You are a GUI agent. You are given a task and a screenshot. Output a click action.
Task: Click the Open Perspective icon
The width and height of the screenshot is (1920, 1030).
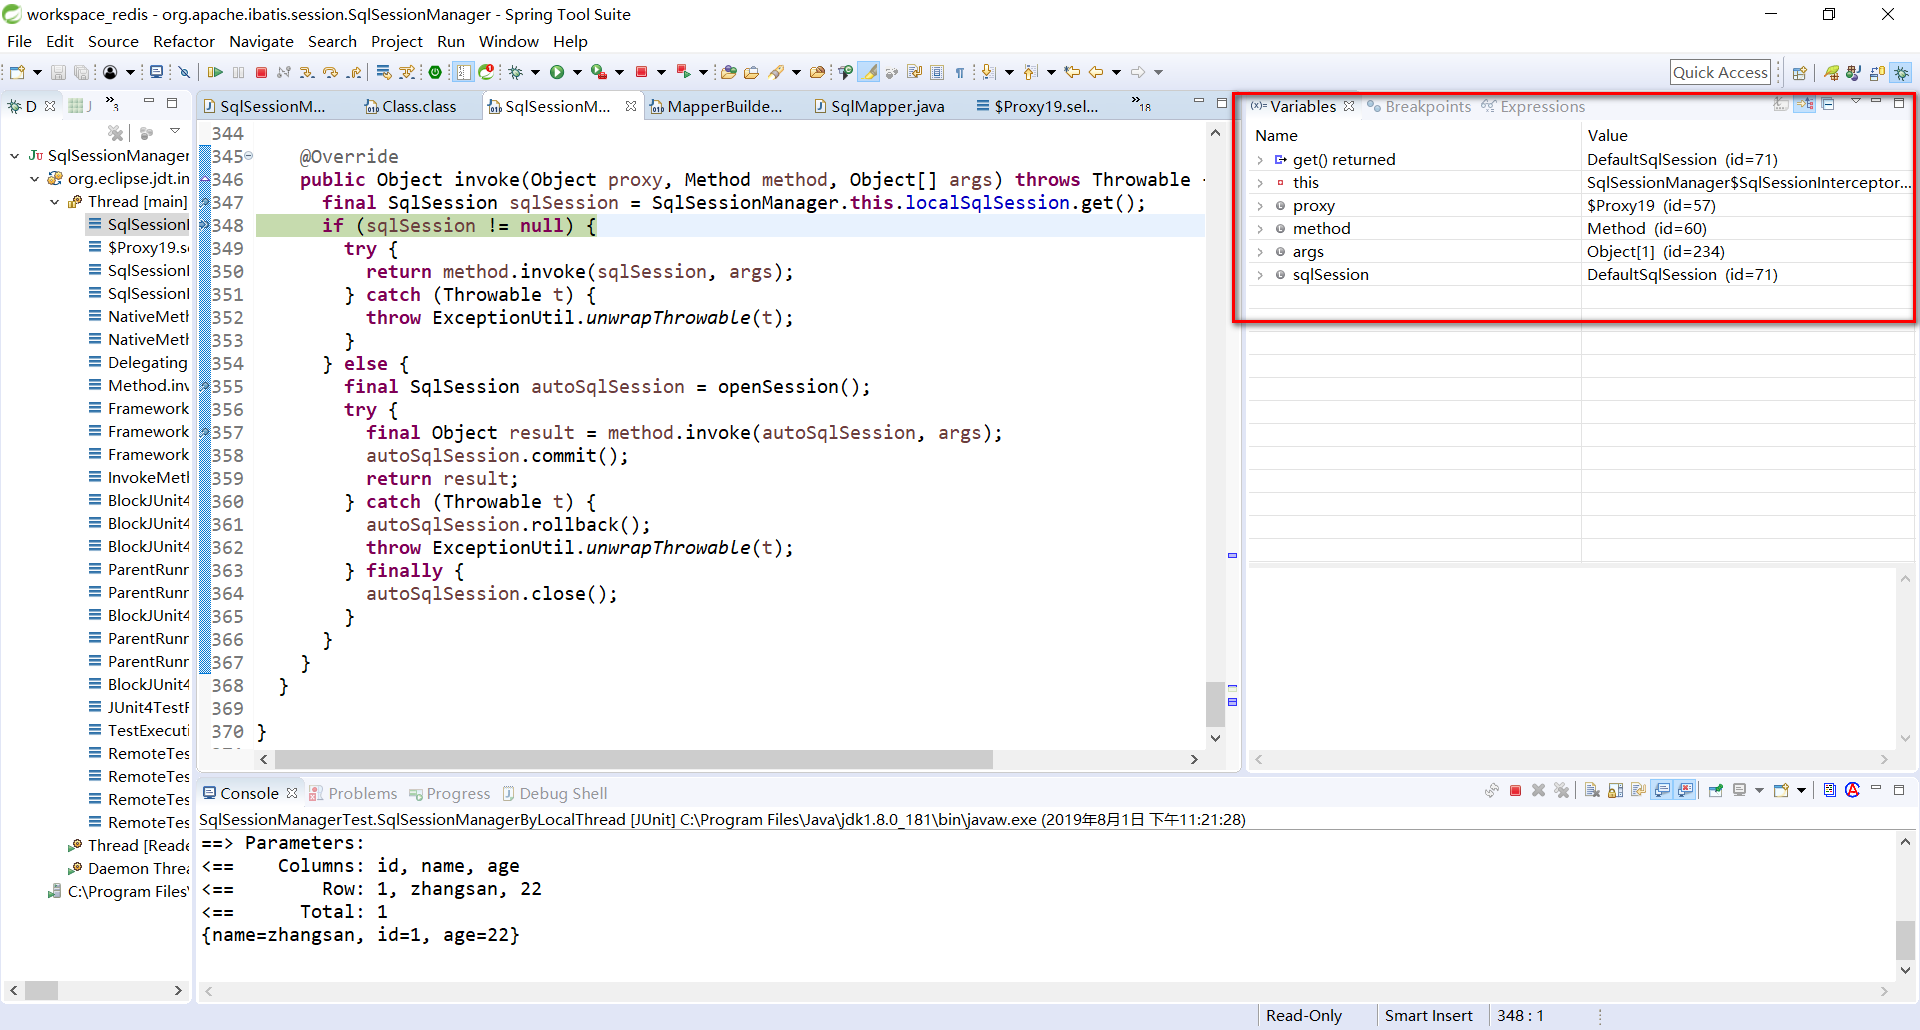pyautogui.click(x=1799, y=72)
